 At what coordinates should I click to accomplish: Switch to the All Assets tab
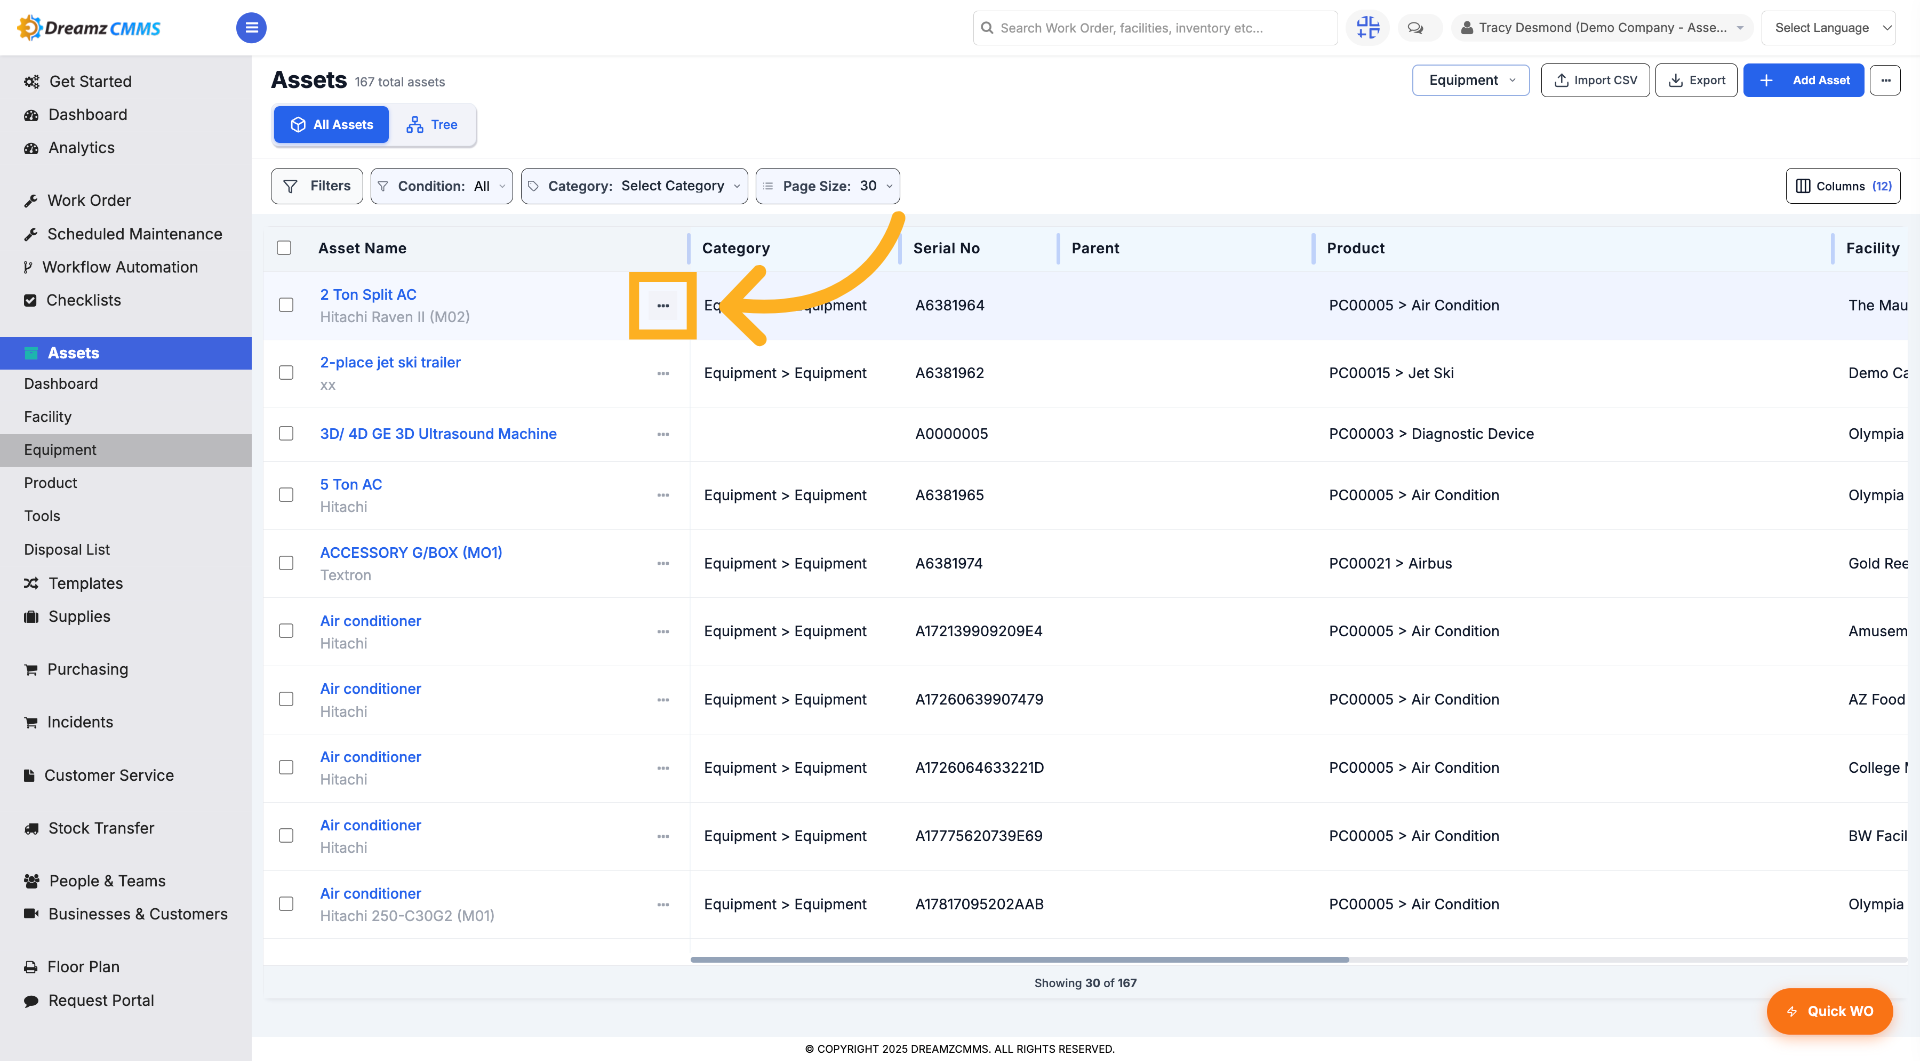coord(331,125)
